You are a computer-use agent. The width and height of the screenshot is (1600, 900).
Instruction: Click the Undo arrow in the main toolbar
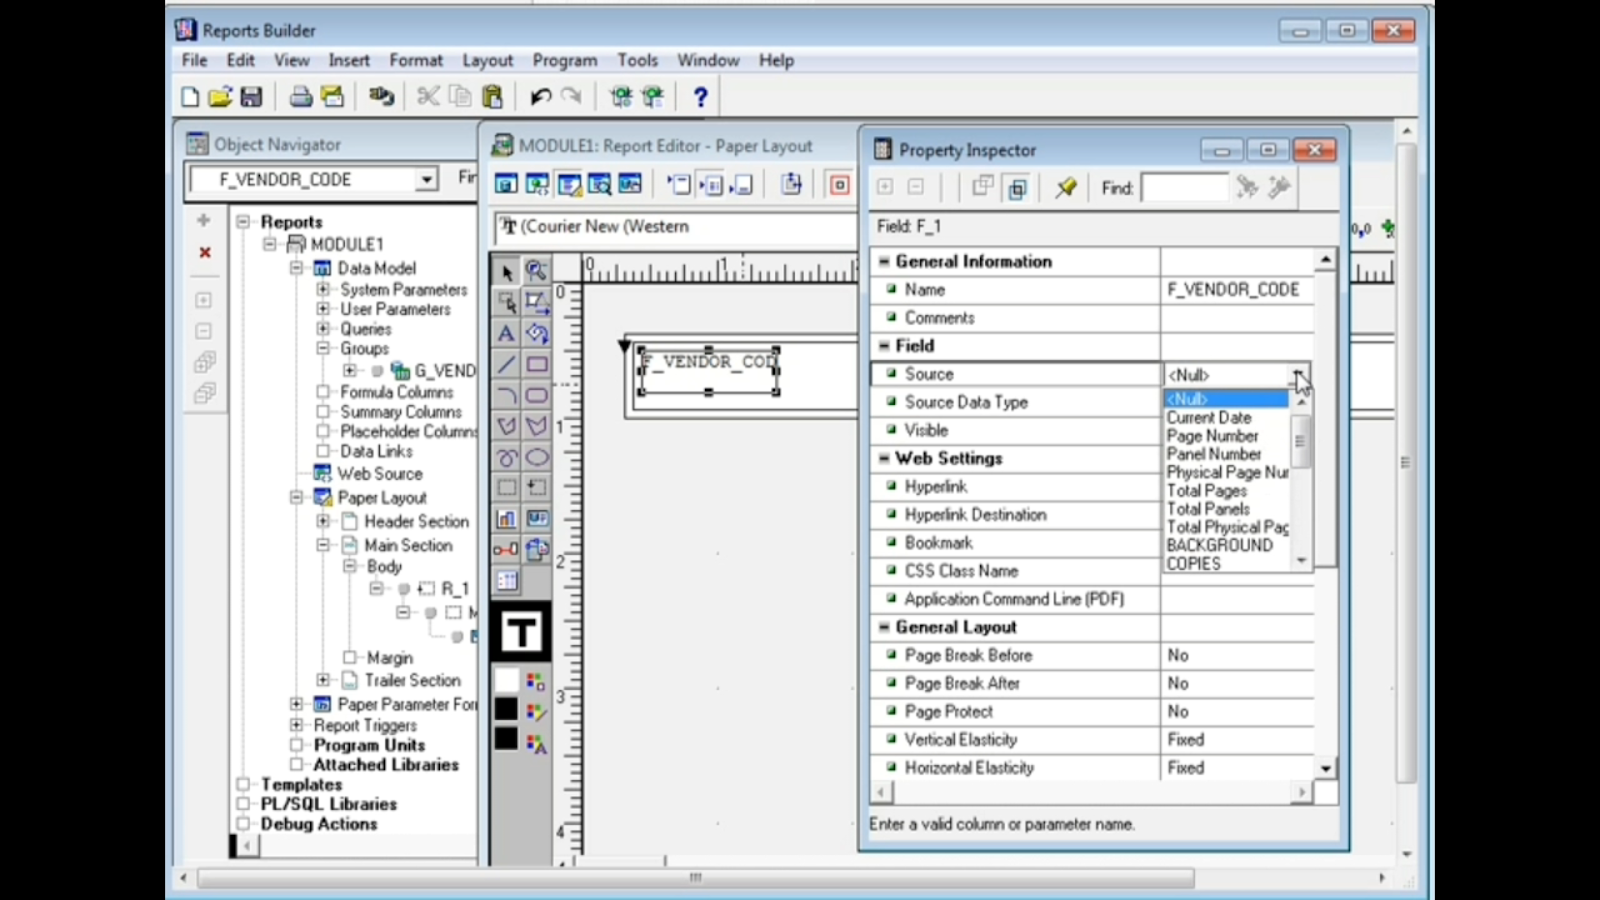[540, 96]
